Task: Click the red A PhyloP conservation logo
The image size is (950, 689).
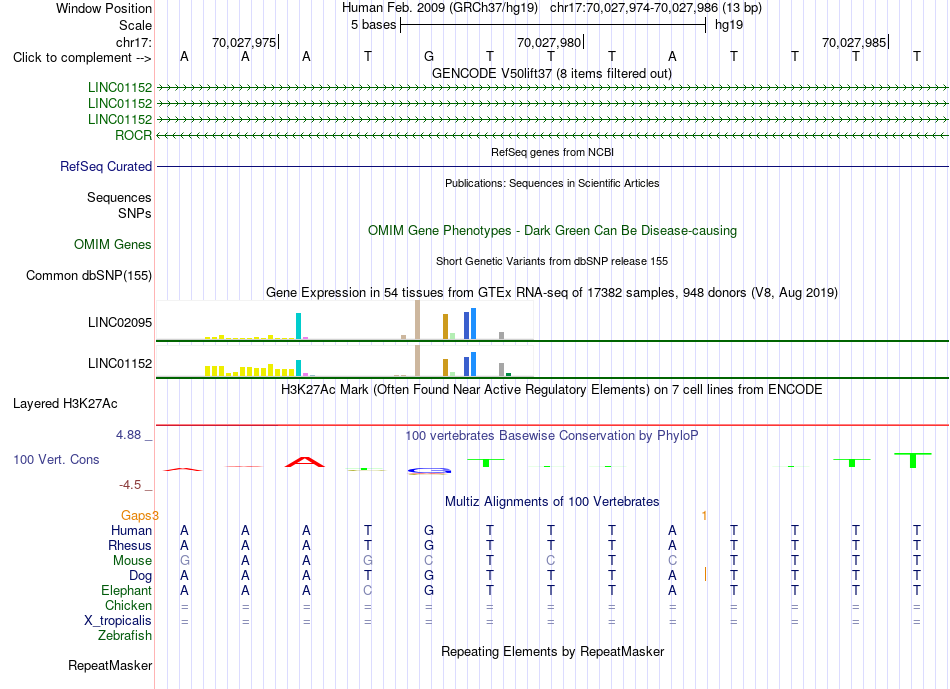Action: (x=305, y=462)
